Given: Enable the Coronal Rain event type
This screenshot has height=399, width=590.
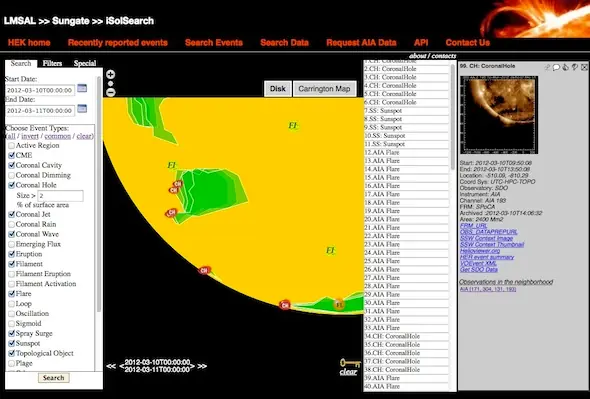Looking at the screenshot, I should click(12, 224).
